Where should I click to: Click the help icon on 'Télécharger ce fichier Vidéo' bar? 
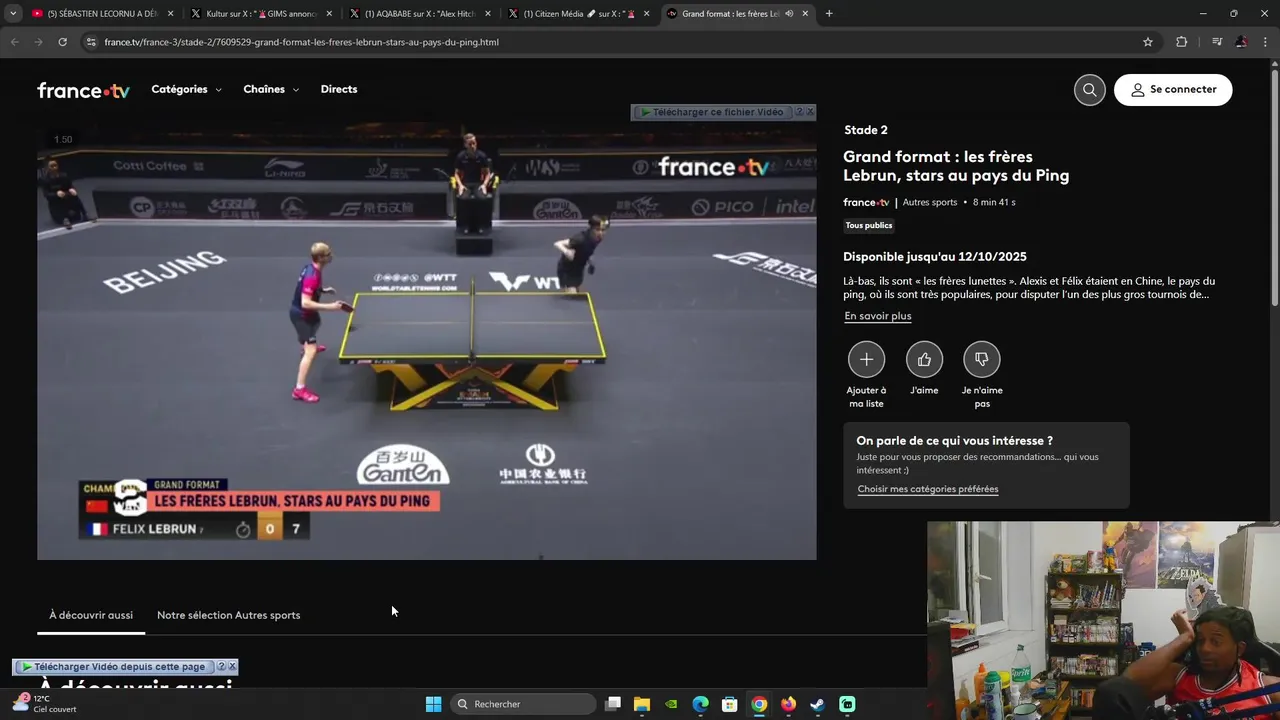coord(799,112)
